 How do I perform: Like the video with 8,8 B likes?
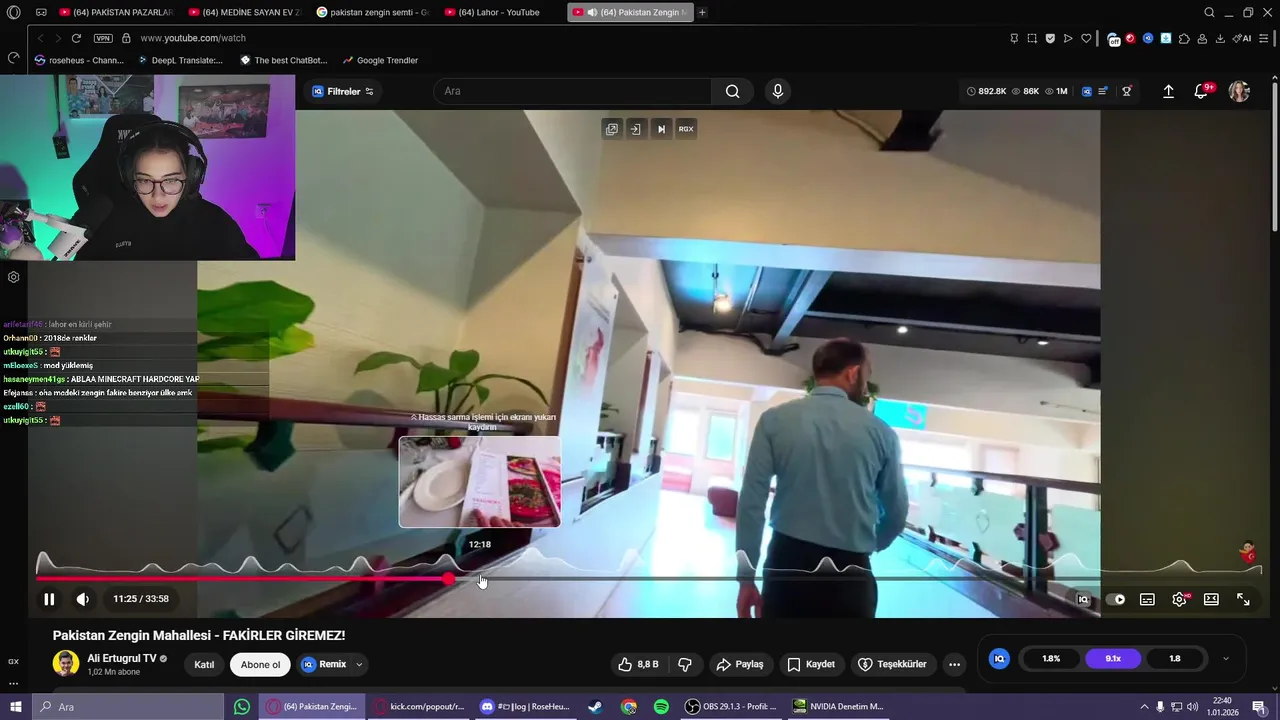(638, 664)
